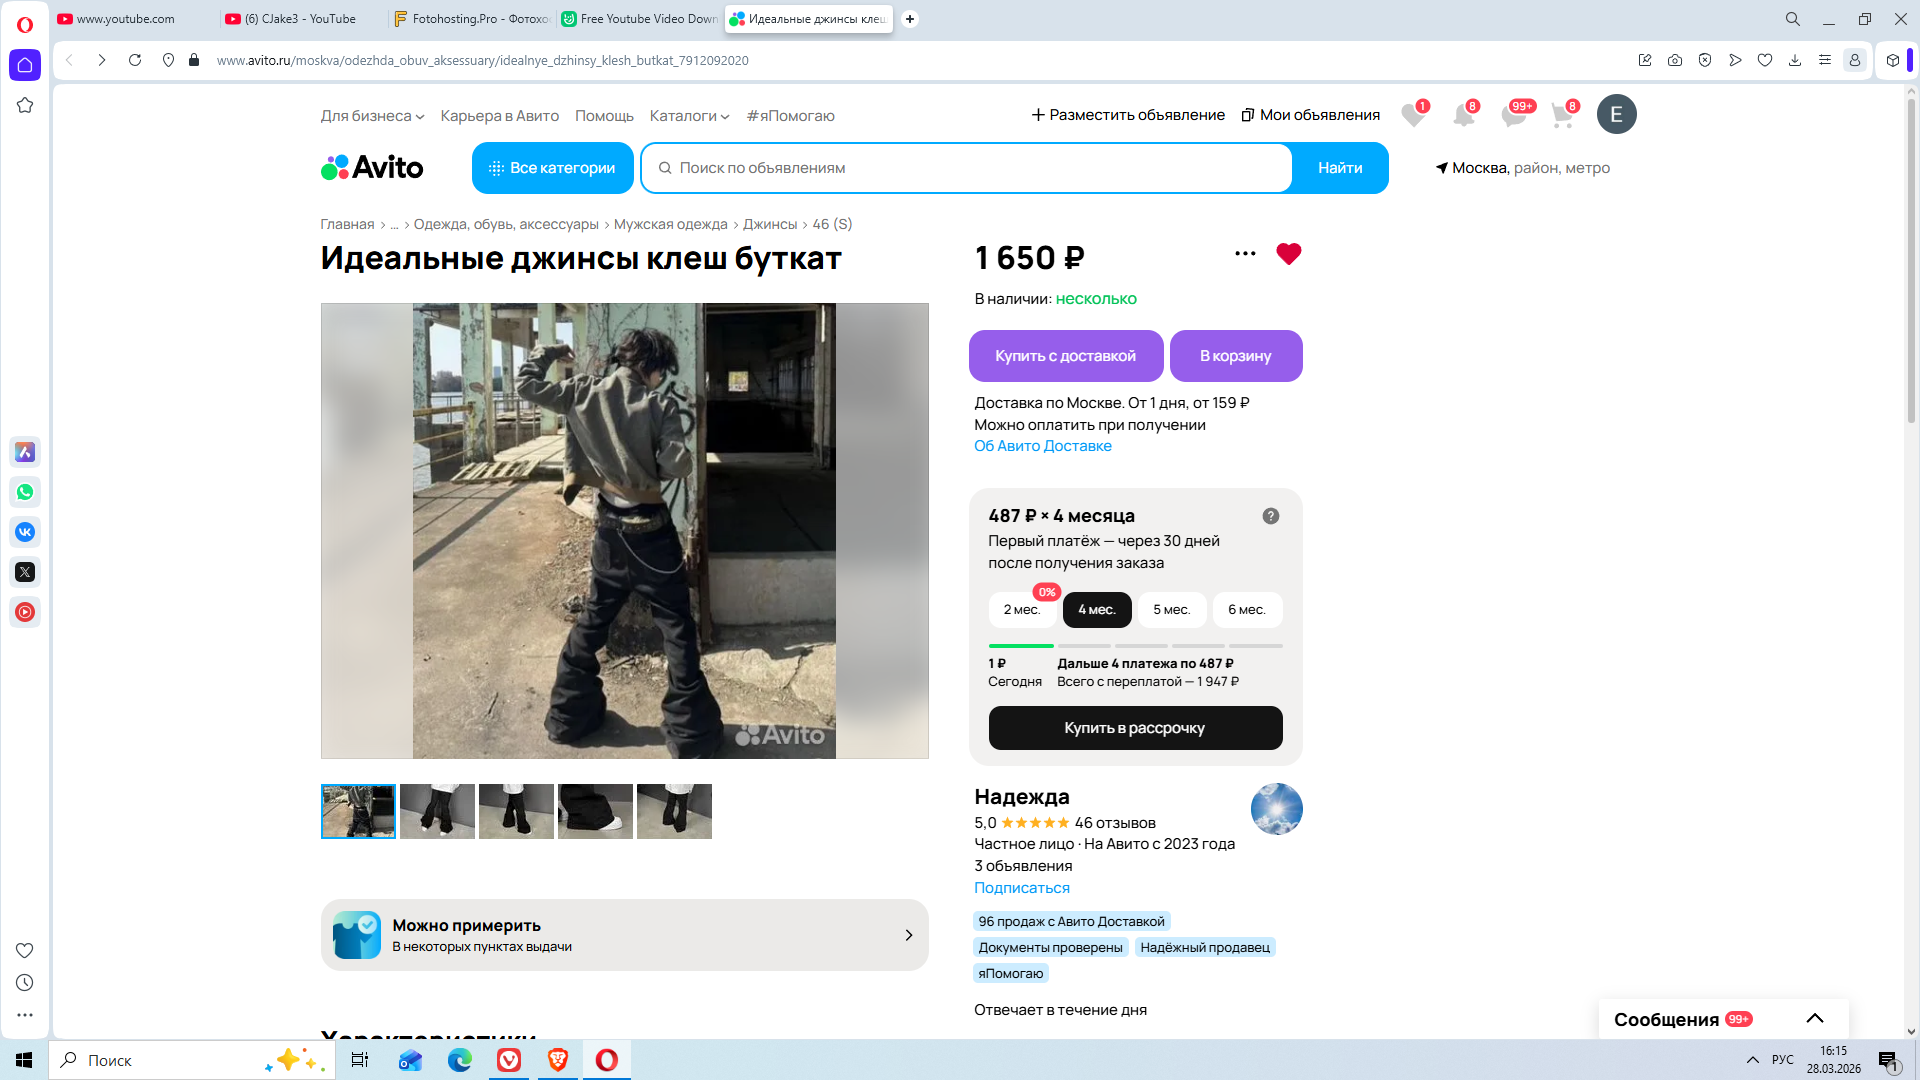Open the shopping cart icon in header

click(x=1561, y=115)
